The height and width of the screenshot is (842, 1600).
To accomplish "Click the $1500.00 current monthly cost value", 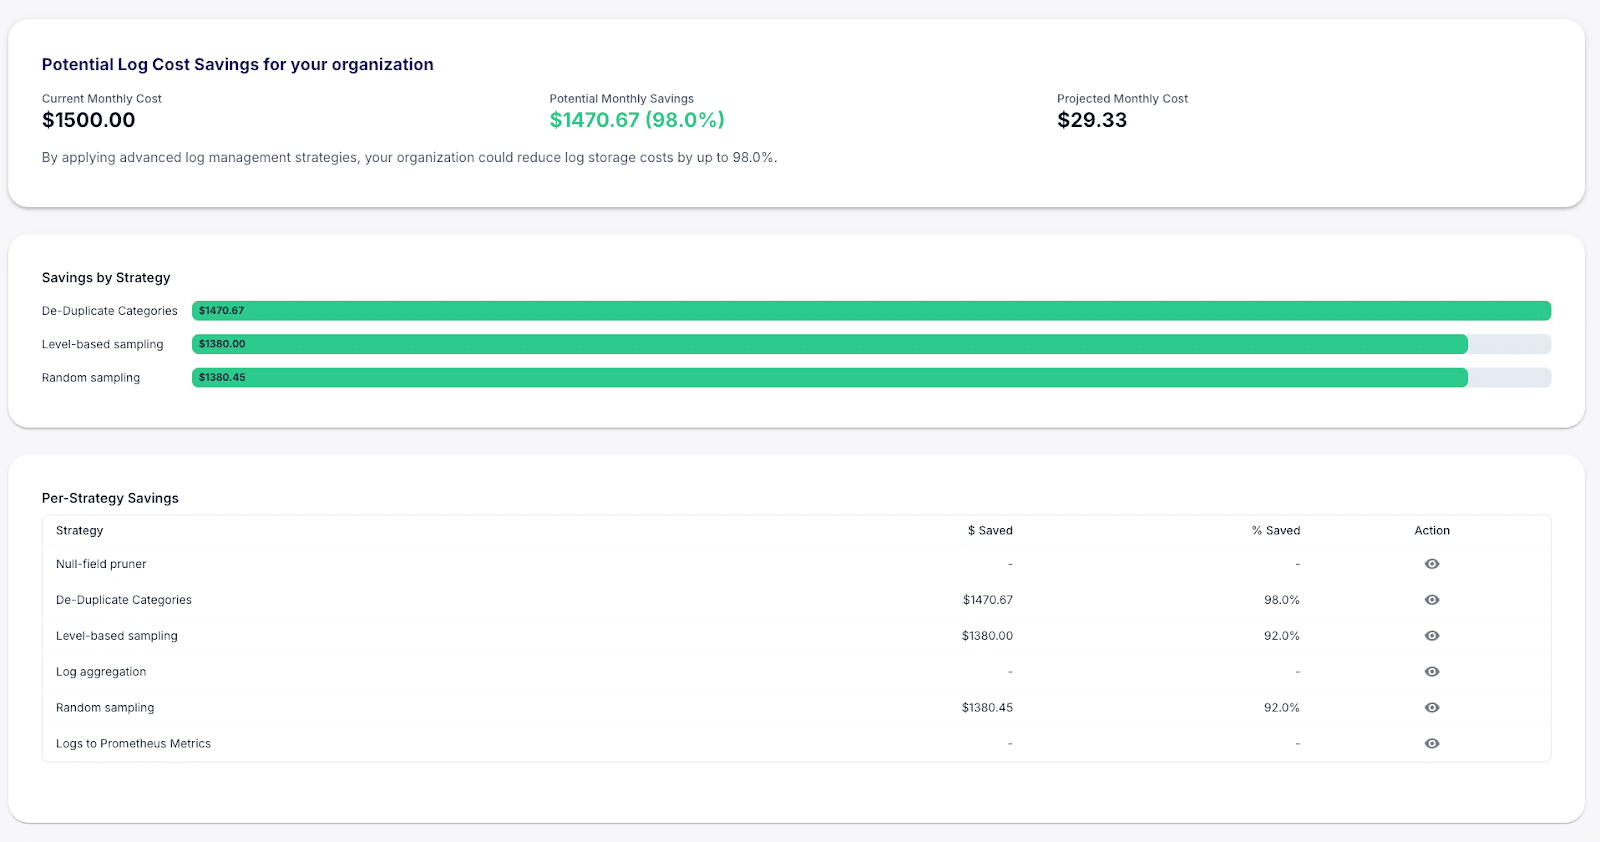I will point(88,120).
